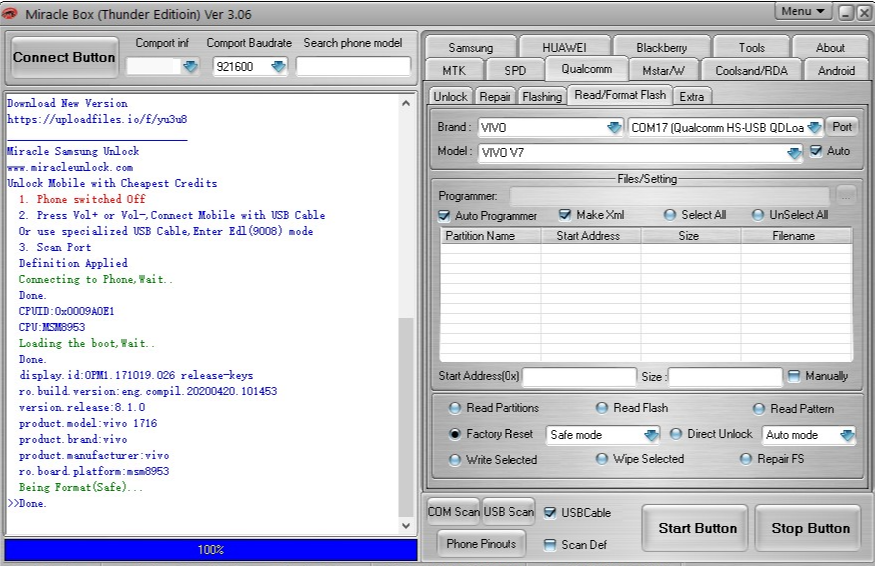Open the Repair sub-tab
This screenshot has width=875, height=566.
tap(494, 97)
